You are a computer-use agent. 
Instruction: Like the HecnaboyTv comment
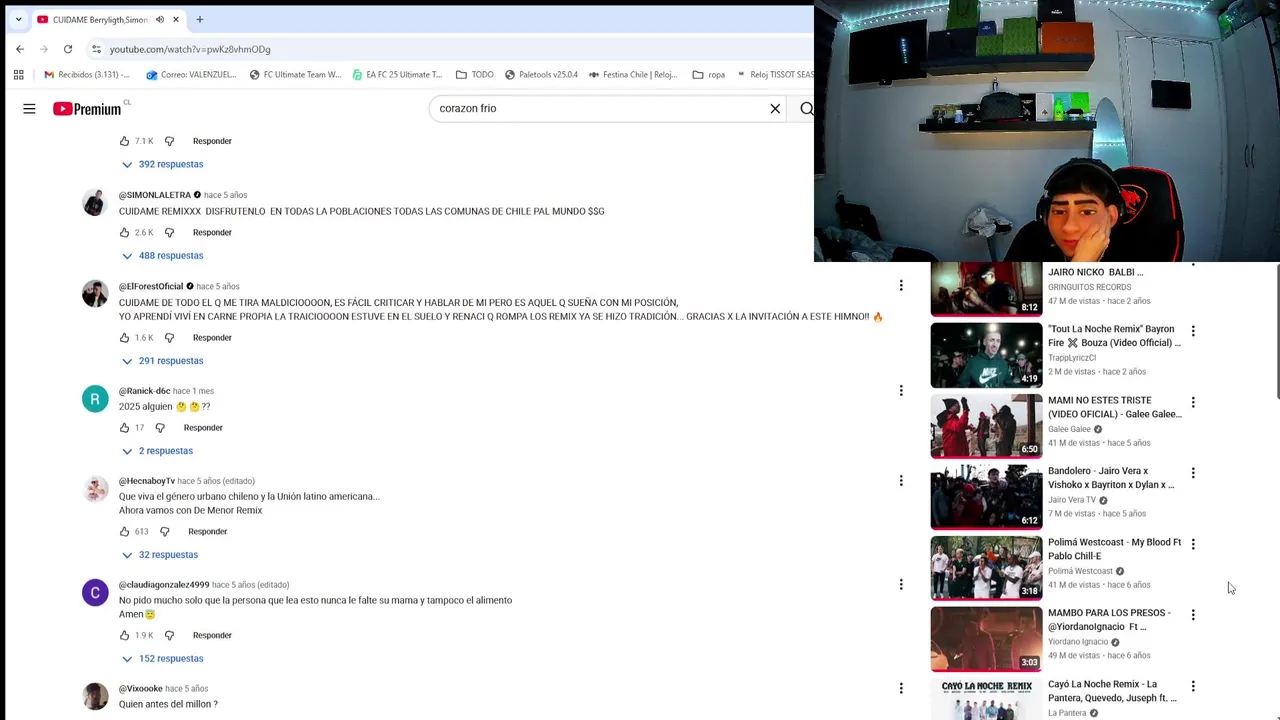124,531
